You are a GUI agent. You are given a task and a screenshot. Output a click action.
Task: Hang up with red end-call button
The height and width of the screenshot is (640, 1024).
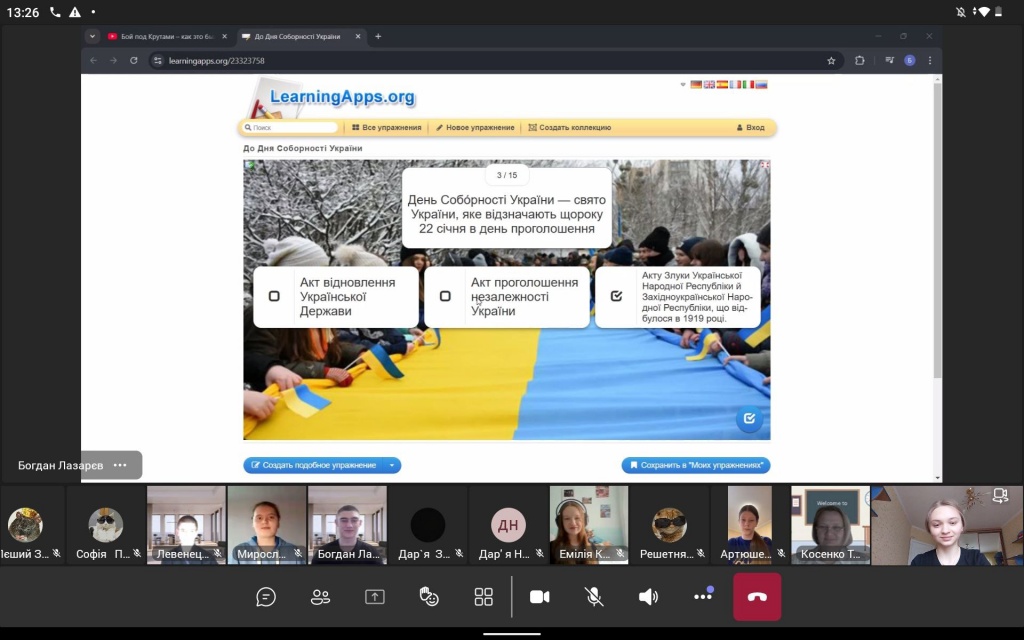coord(757,597)
